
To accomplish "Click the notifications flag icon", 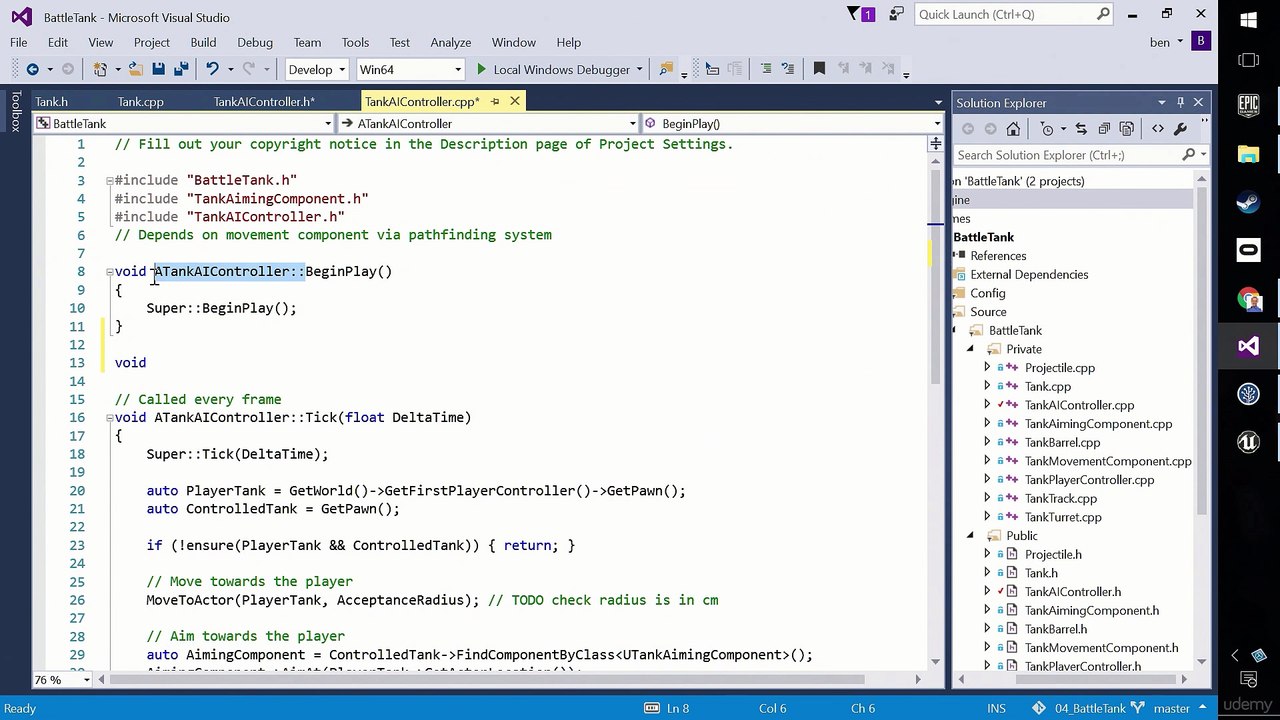I will click(855, 14).
